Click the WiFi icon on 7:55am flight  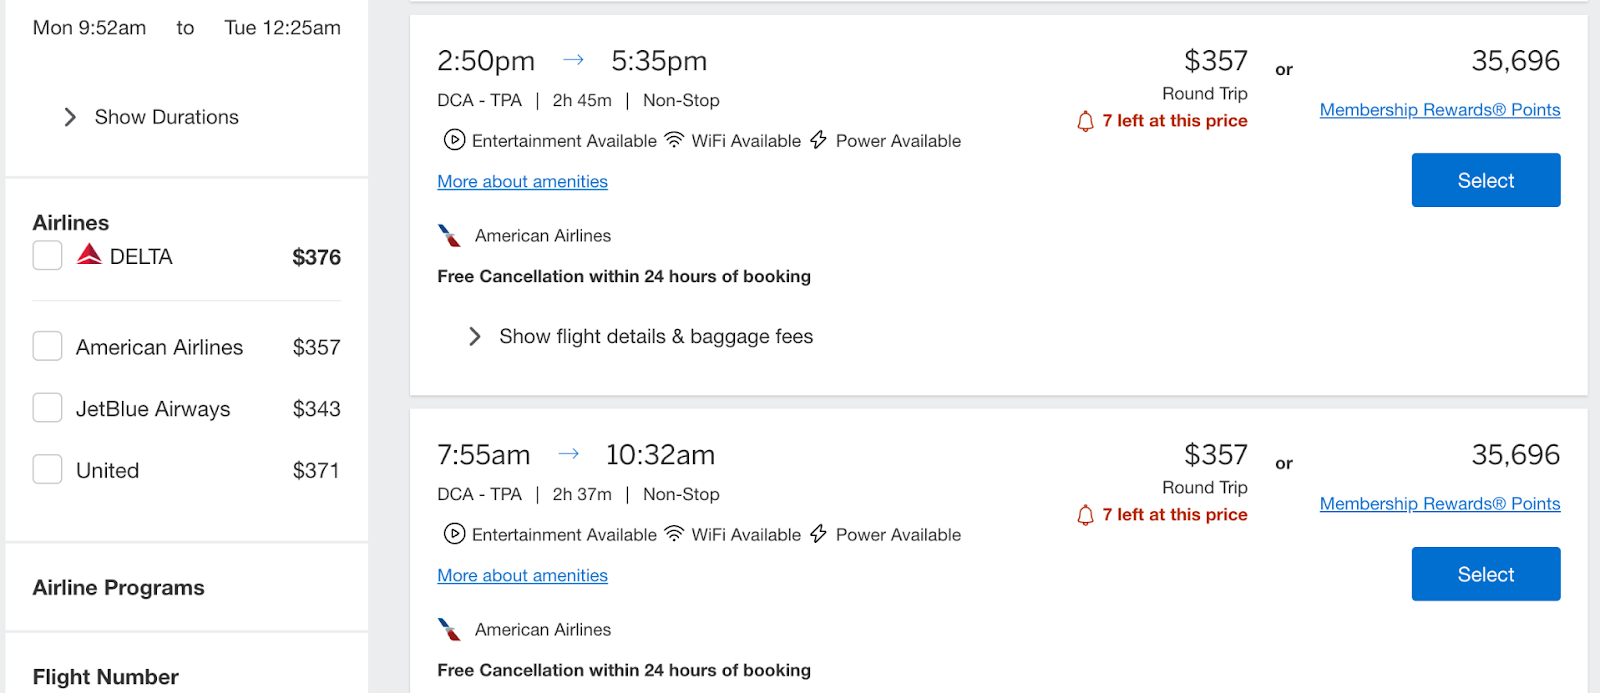[674, 534]
